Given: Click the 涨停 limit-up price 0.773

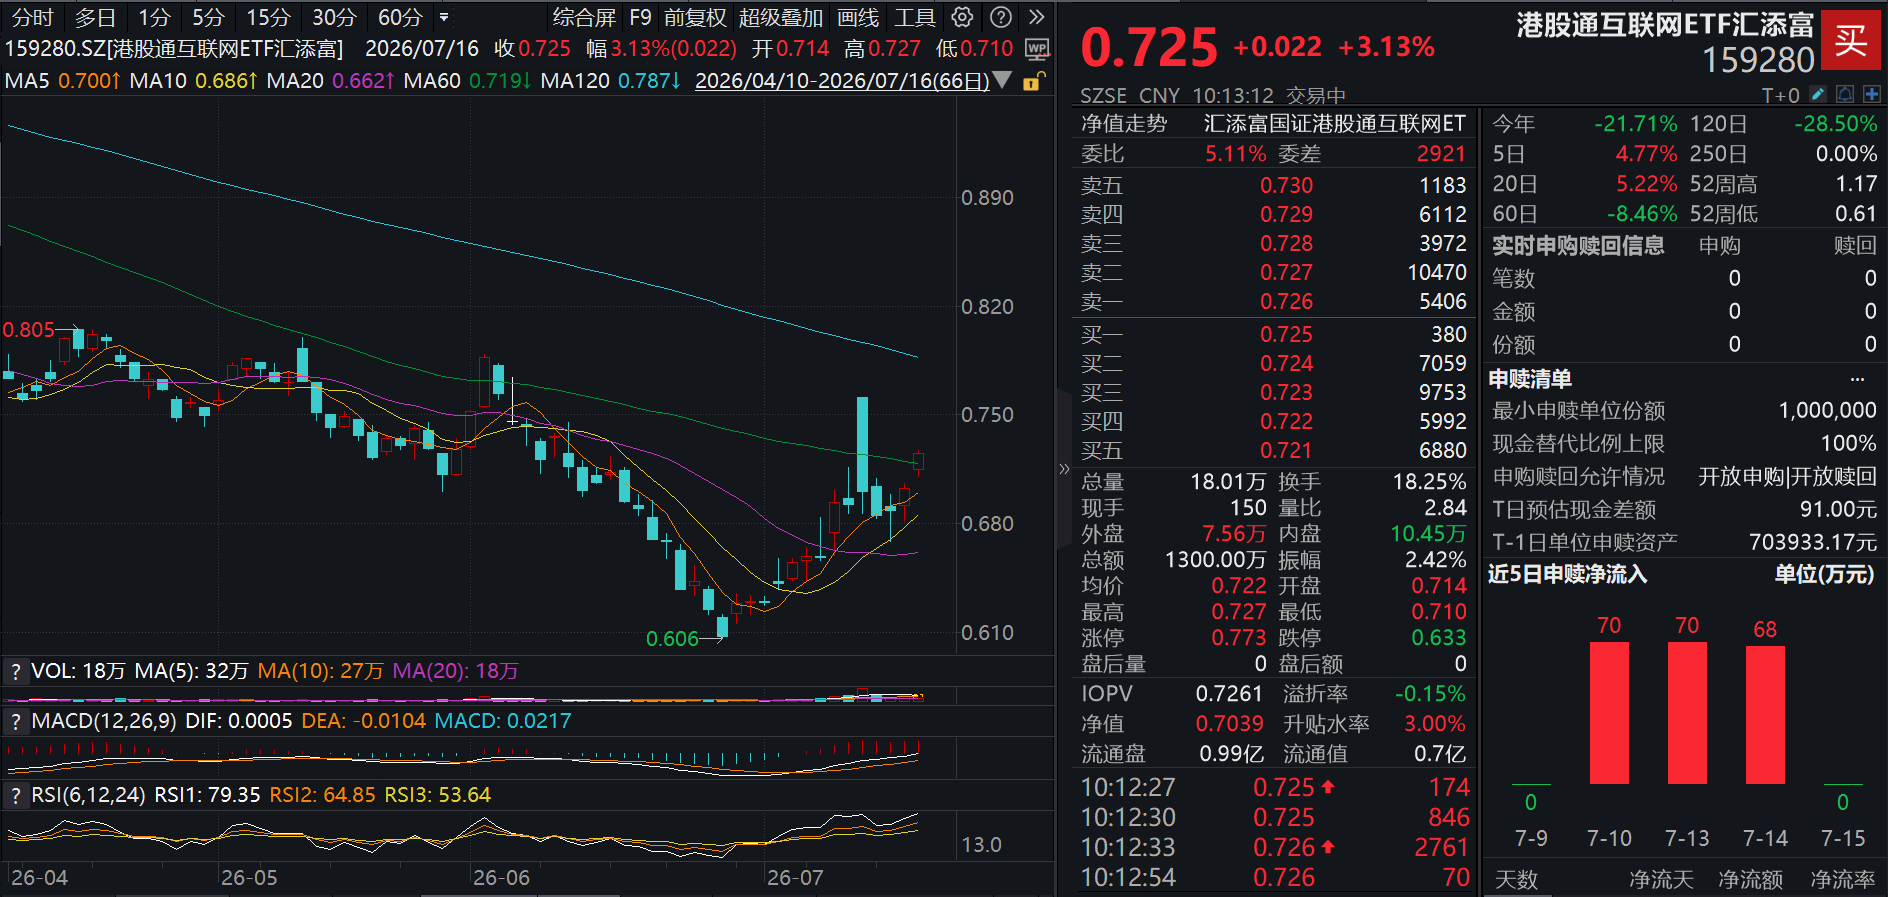Looking at the screenshot, I should point(1239,637).
